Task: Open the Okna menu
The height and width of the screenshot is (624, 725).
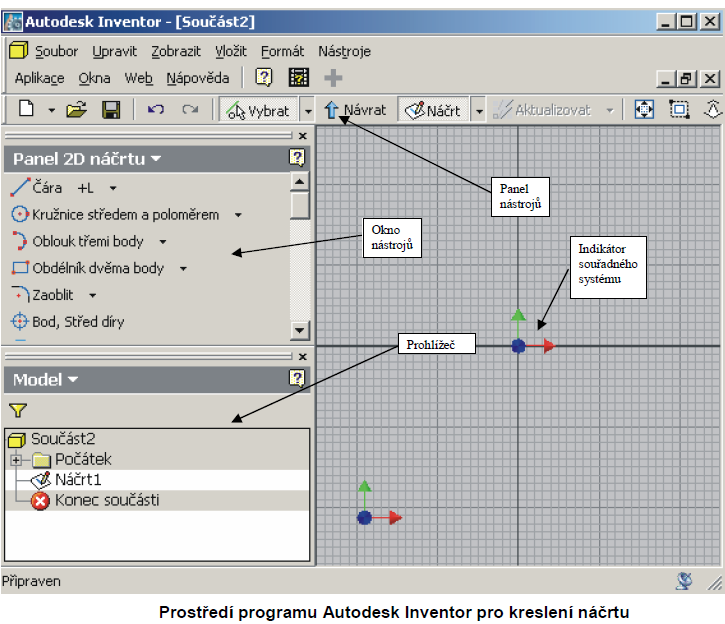Action: point(94,78)
